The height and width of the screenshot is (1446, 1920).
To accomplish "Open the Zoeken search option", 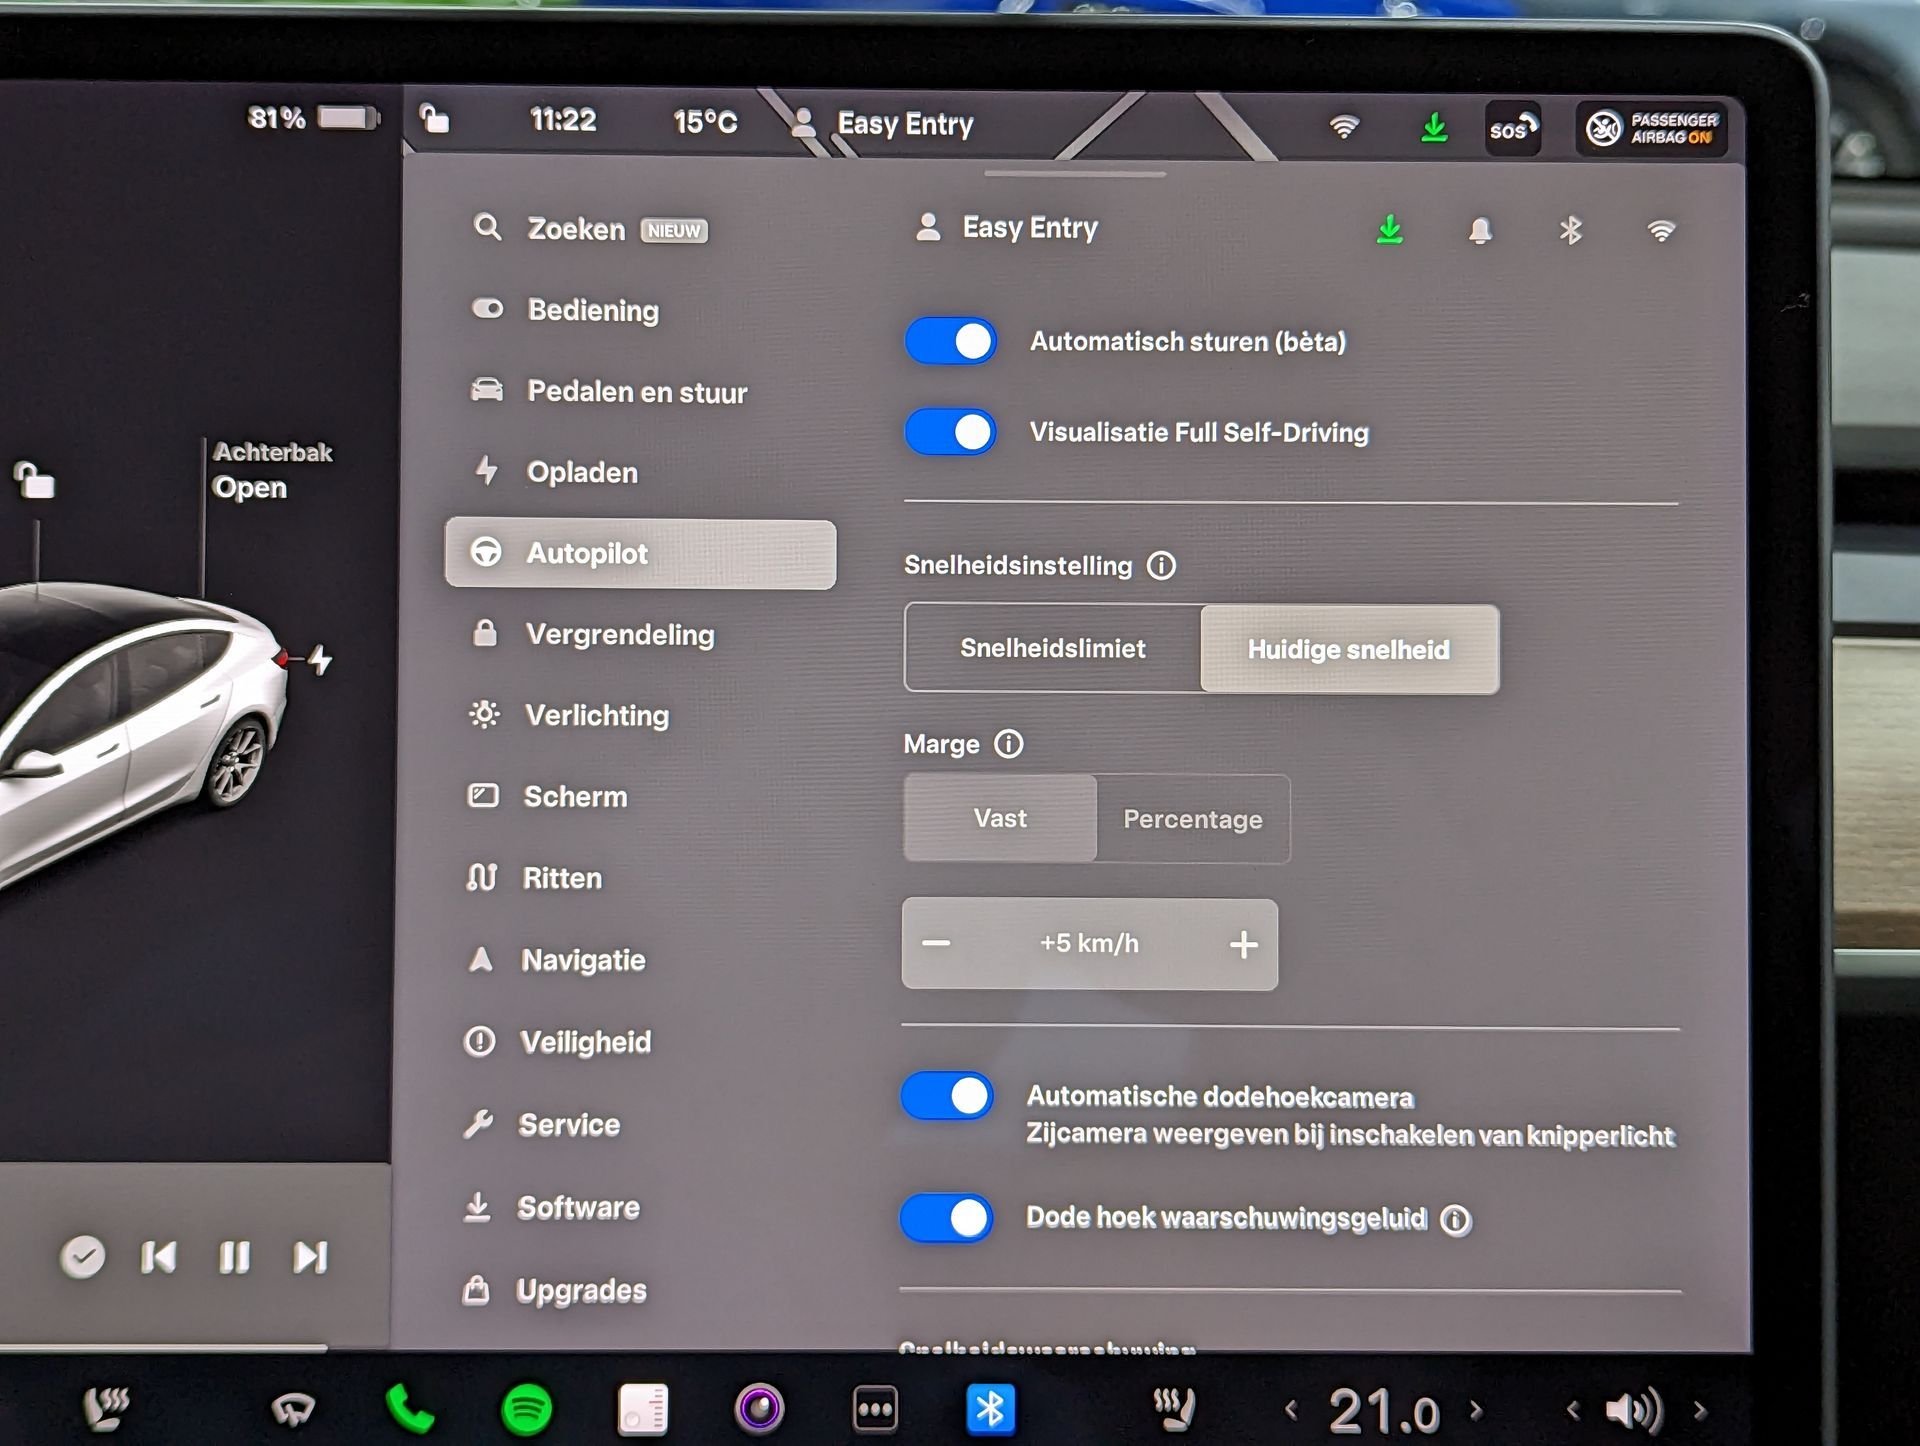I will pyautogui.click(x=590, y=229).
